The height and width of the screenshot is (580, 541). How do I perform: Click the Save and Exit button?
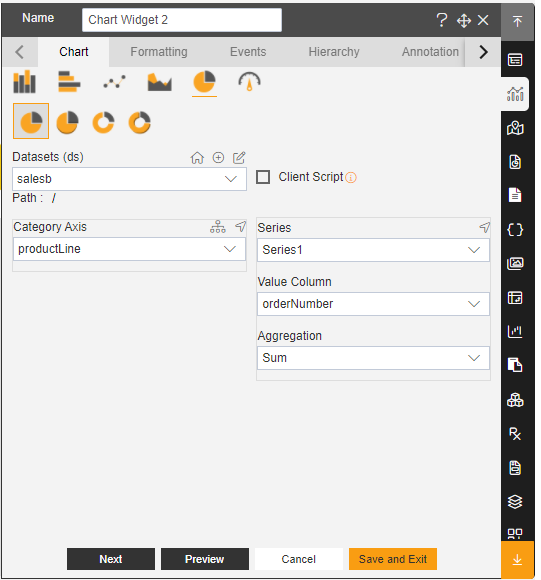click(x=393, y=559)
